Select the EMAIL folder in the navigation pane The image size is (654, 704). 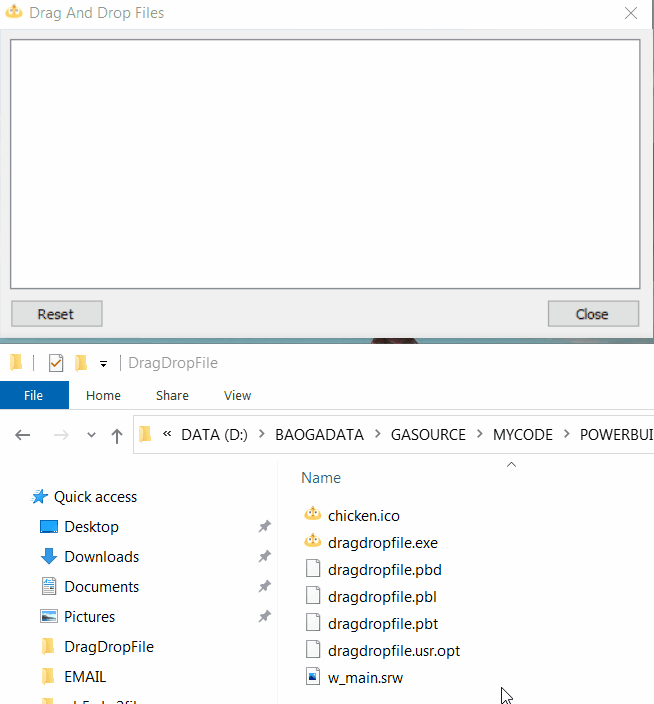coord(85,677)
